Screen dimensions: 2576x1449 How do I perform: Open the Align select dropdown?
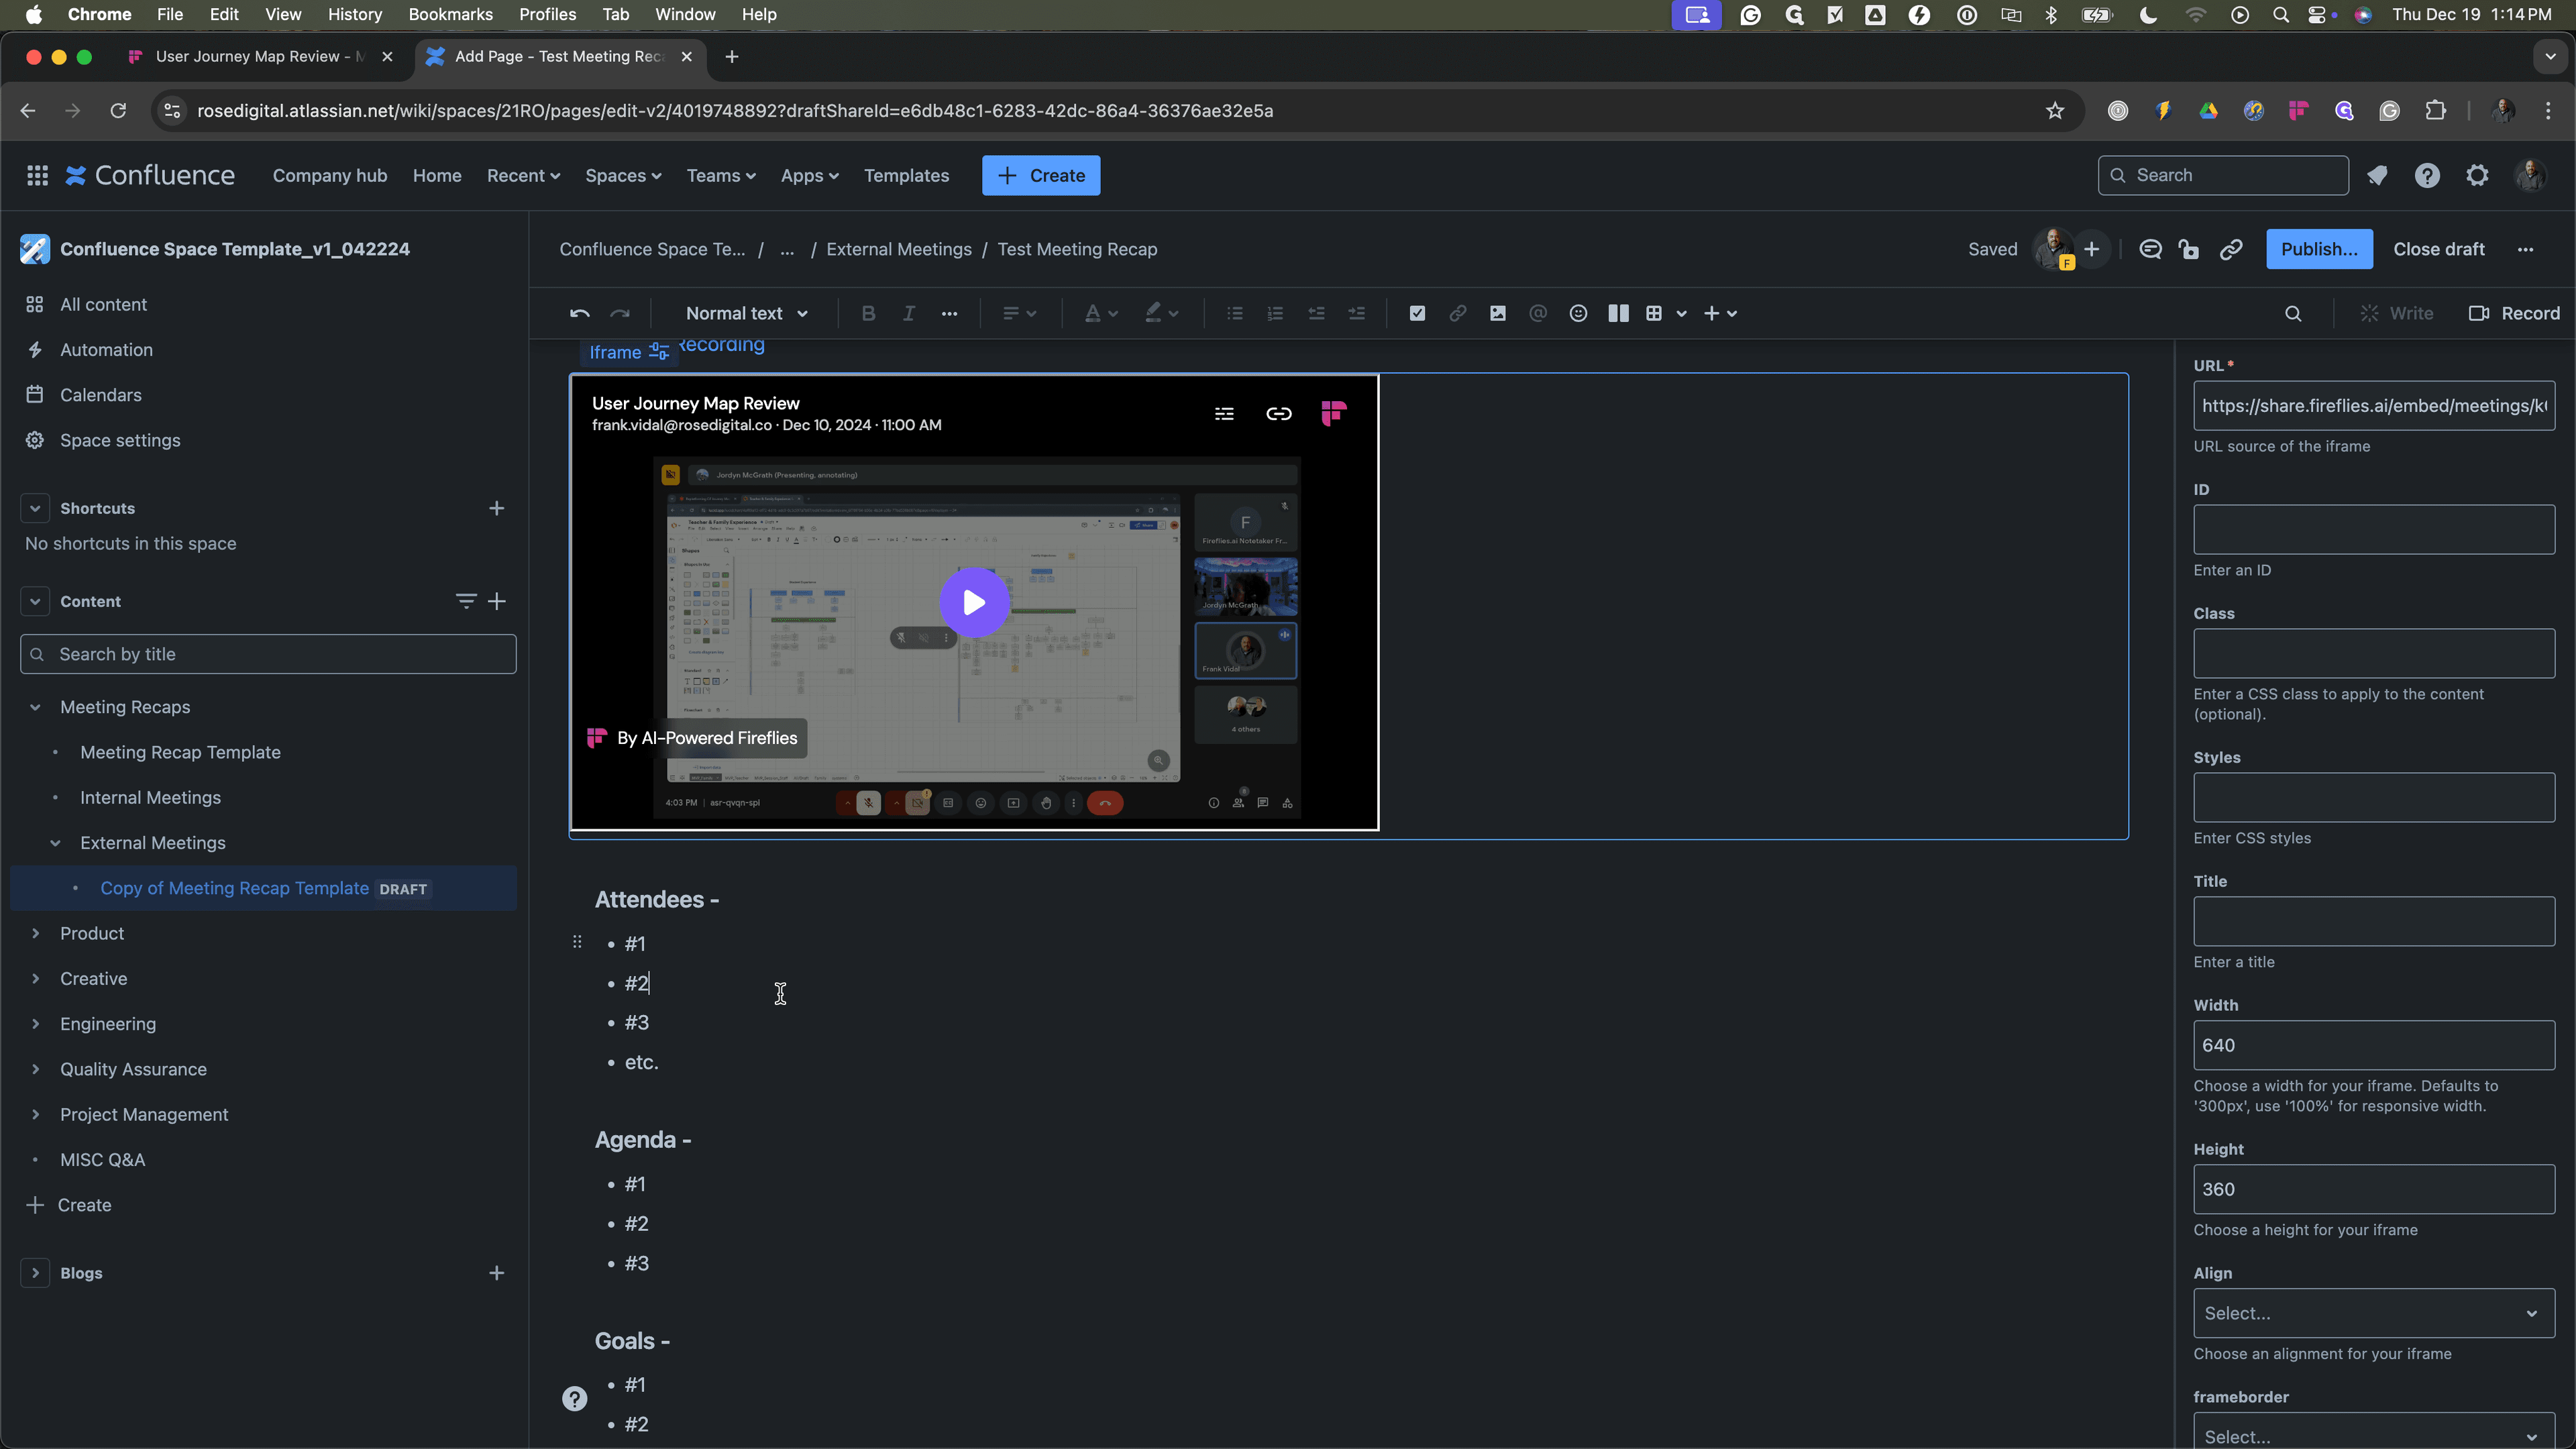click(2374, 1313)
